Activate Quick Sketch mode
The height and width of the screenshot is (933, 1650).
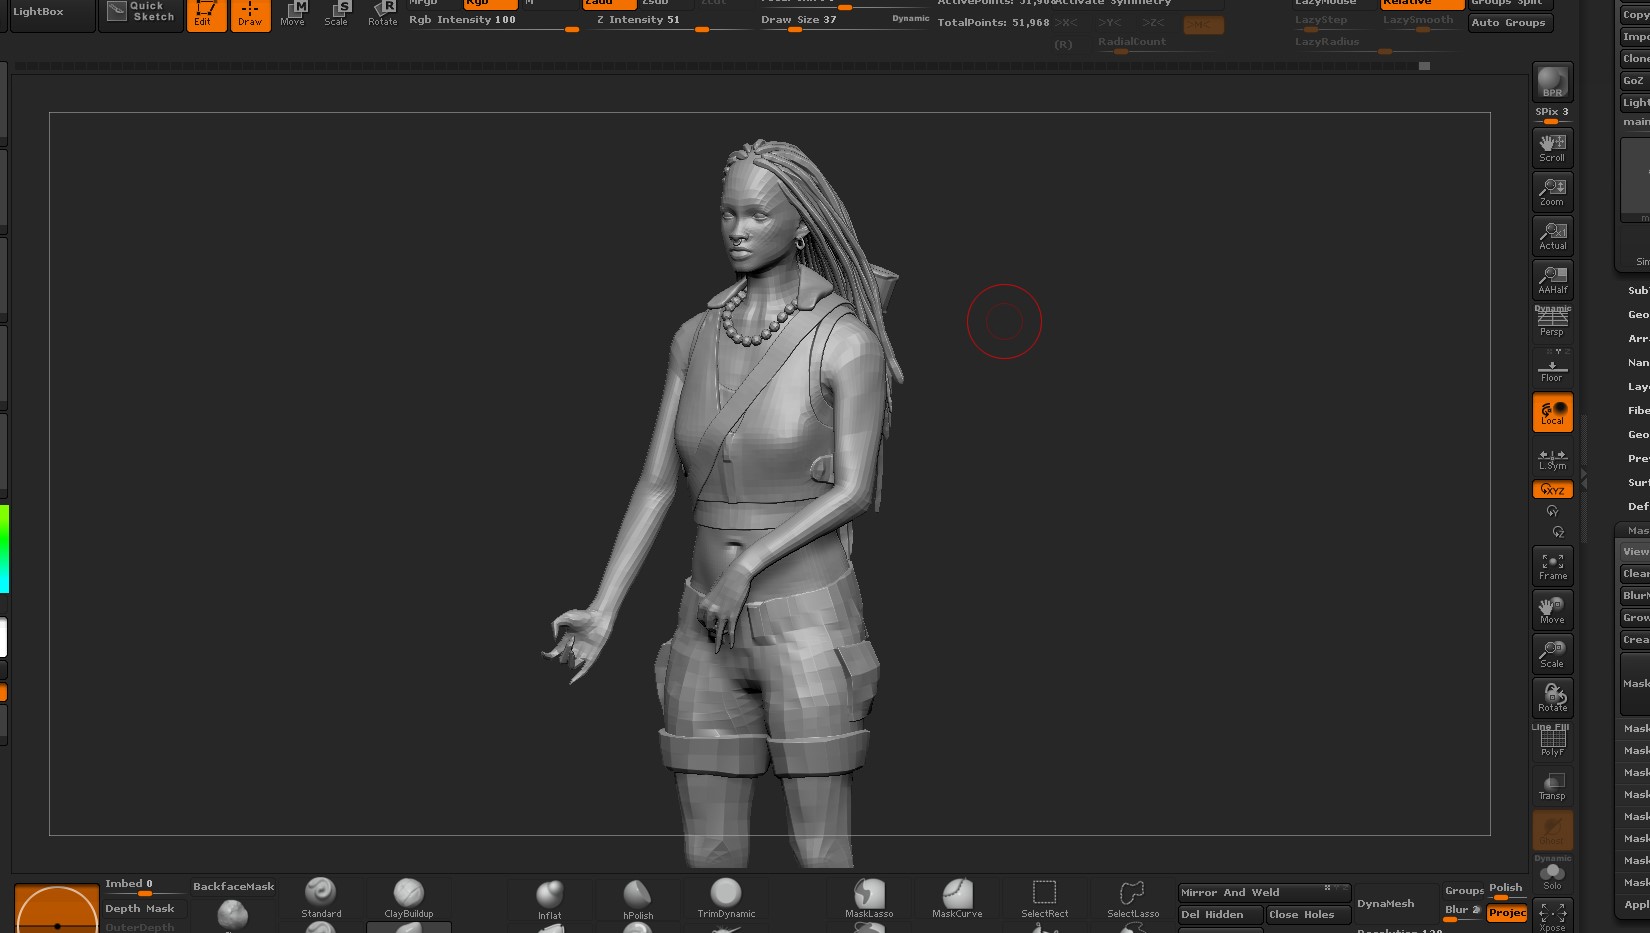[x=141, y=14]
